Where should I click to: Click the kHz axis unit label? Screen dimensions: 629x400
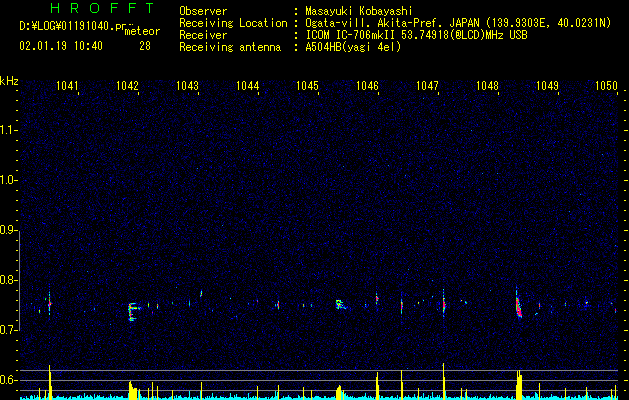tap(9, 81)
